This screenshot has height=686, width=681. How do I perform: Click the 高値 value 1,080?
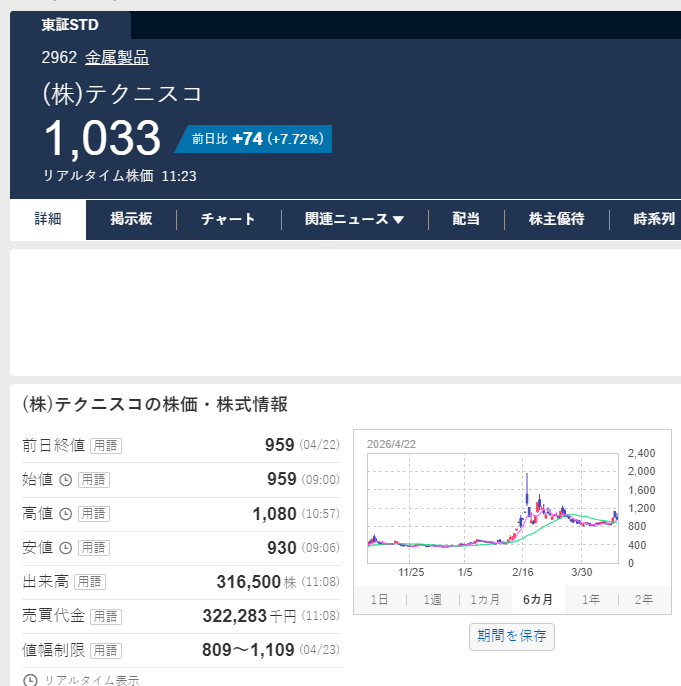(x=275, y=514)
